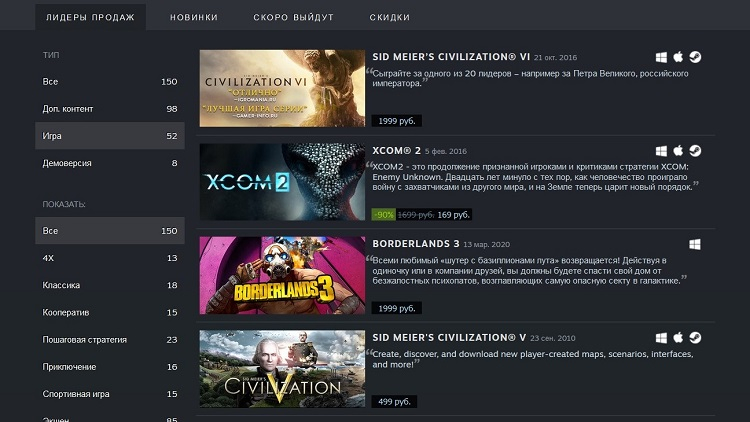Click Civilization VI date 21 окт. 2016
This screenshot has height=422, width=750.
[x=555, y=58]
